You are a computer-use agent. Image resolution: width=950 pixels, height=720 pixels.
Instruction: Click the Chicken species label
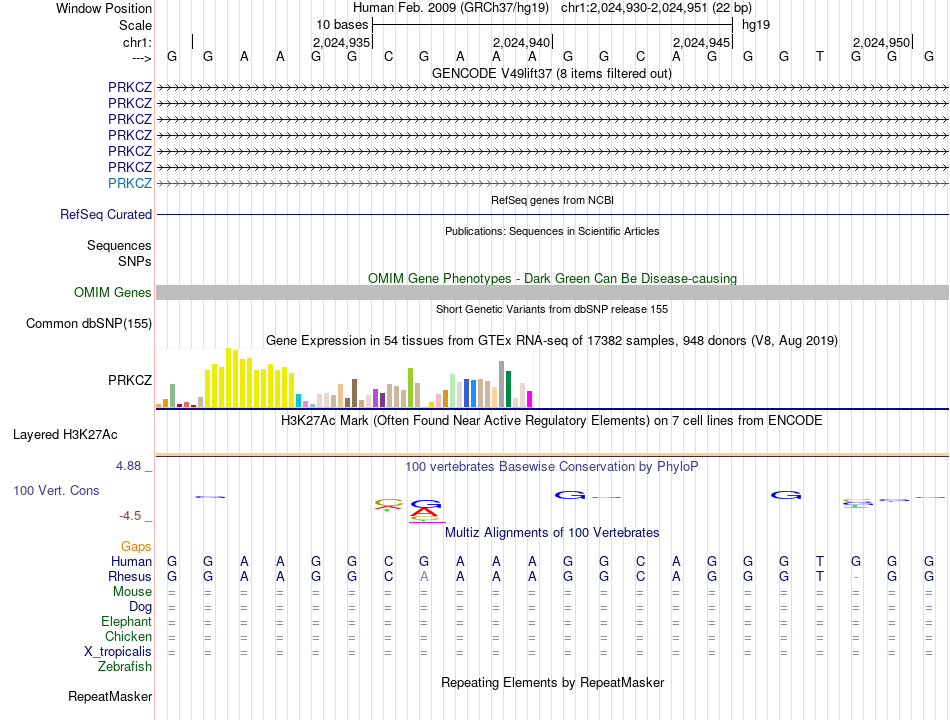click(128, 636)
